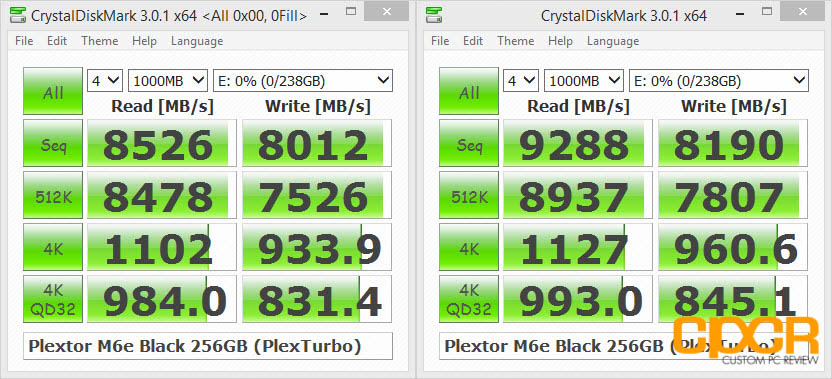Run All benchmarks in left 0Fill window
The height and width of the screenshot is (379, 832).
pos(53,91)
